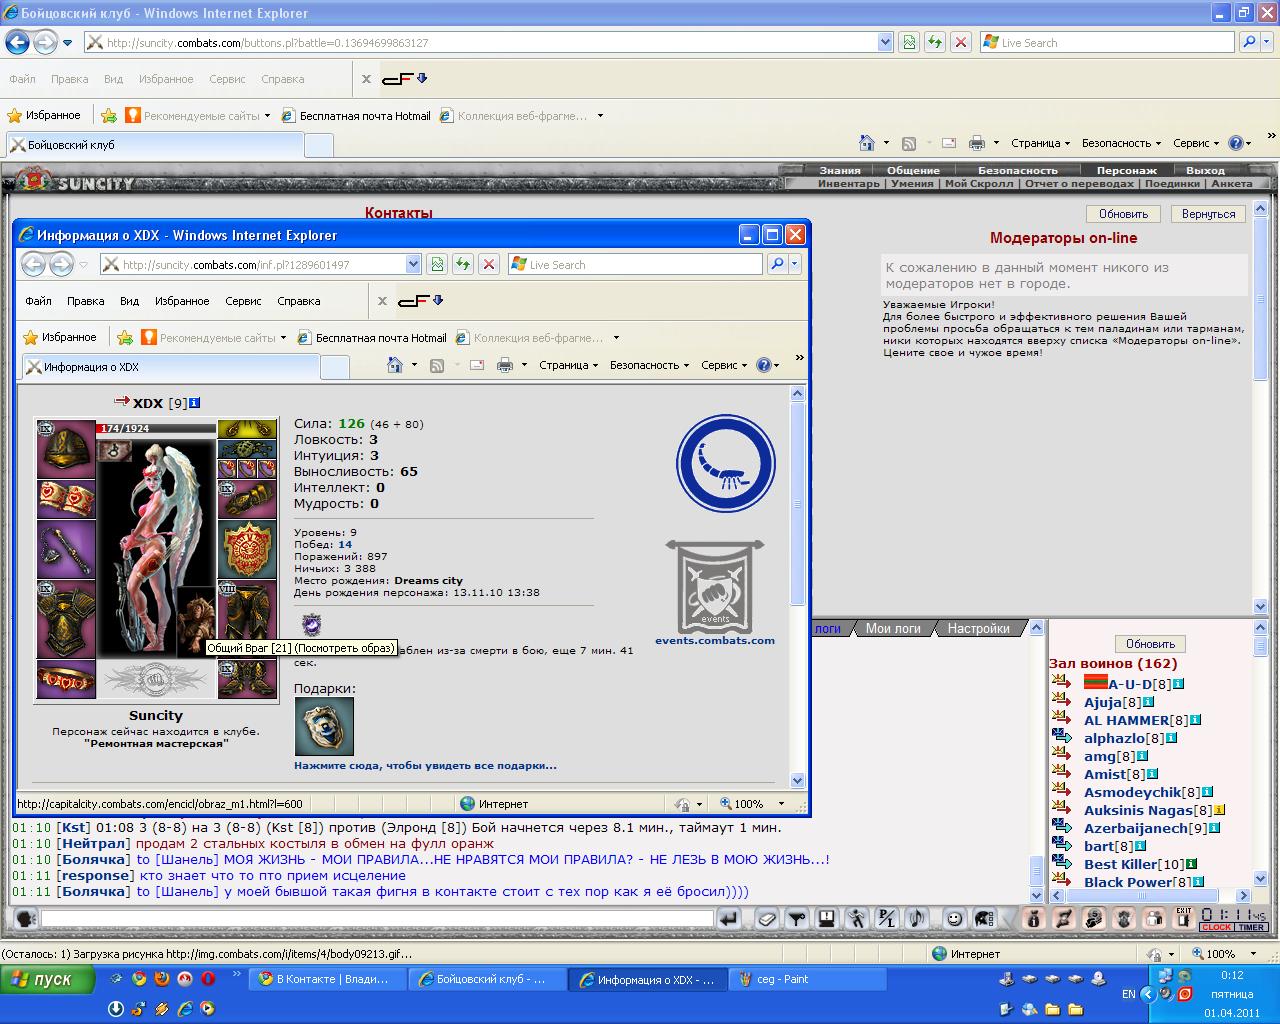This screenshot has width=1280, height=1024.
Task: Open Отчет о переводах link
Action: (x=1080, y=183)
